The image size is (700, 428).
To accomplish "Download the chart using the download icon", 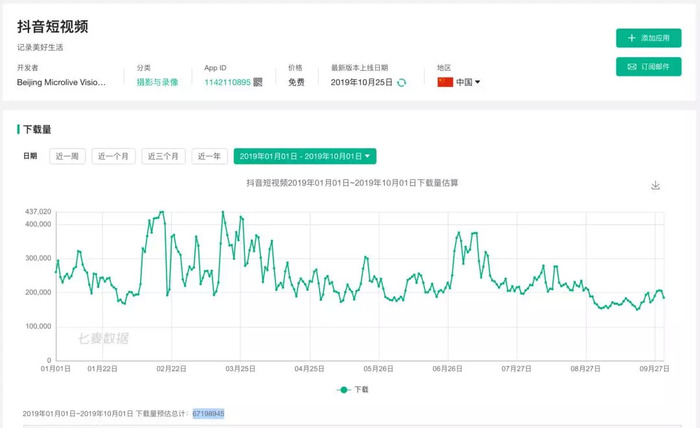I will pos(655,185).
